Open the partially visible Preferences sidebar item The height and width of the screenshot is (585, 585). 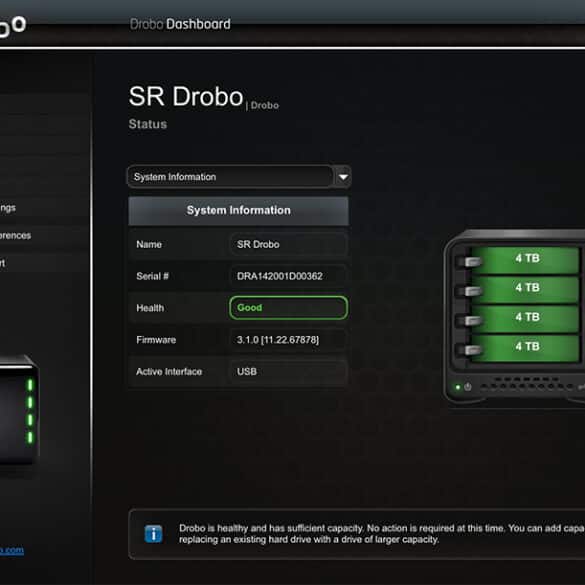[15, 235]
